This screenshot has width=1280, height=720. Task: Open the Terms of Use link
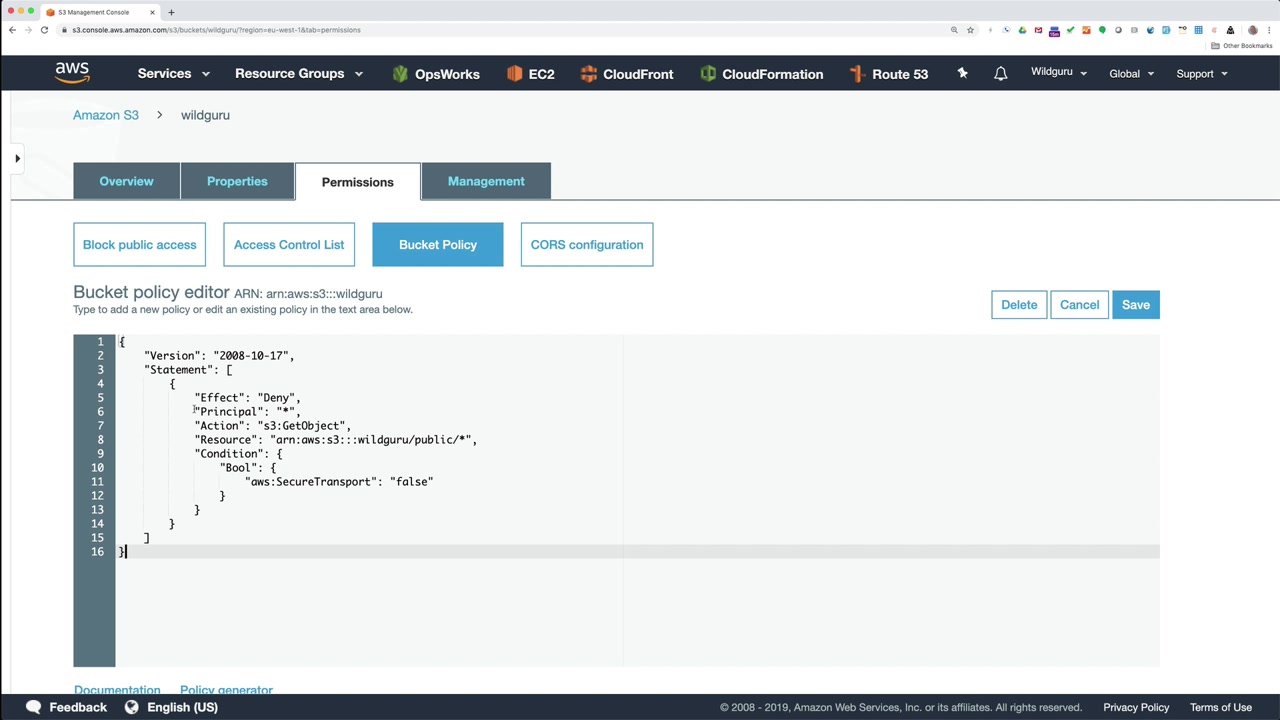[x=1221, y=707]
